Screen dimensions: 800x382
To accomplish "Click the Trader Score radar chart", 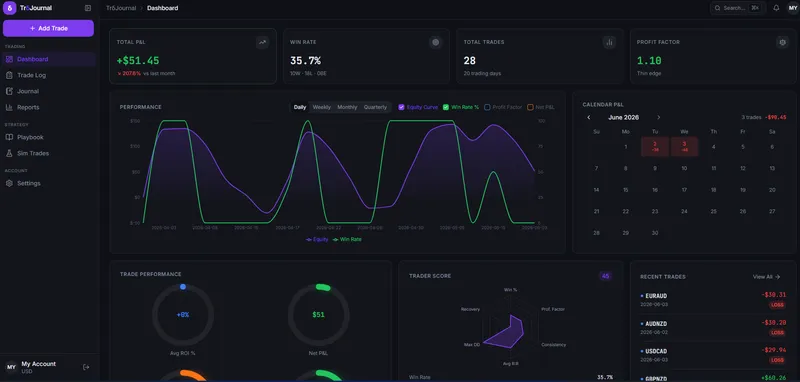I will pyautogui.click(x=511, y=326).
